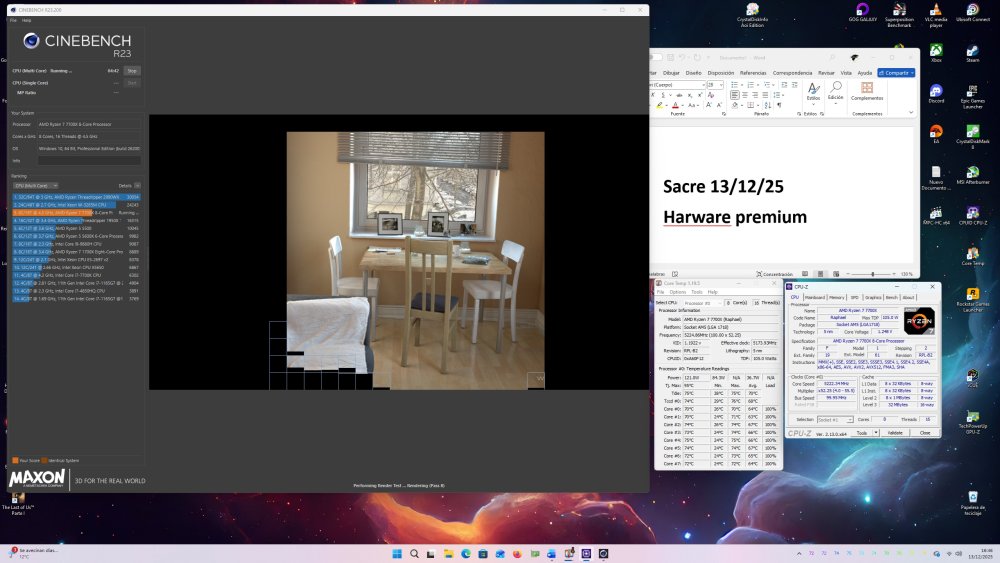The height and width of the screenshot is (563, 1000).
Task: Open the borders dropdown arrow in Word
Action: (x=758, y=105)
